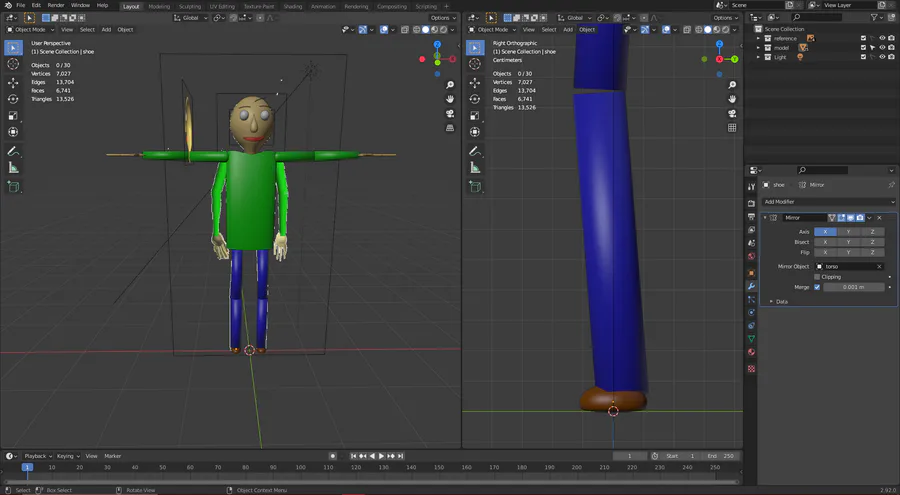
Task: Select the Measure tool in left viewport
Action: 13,168
